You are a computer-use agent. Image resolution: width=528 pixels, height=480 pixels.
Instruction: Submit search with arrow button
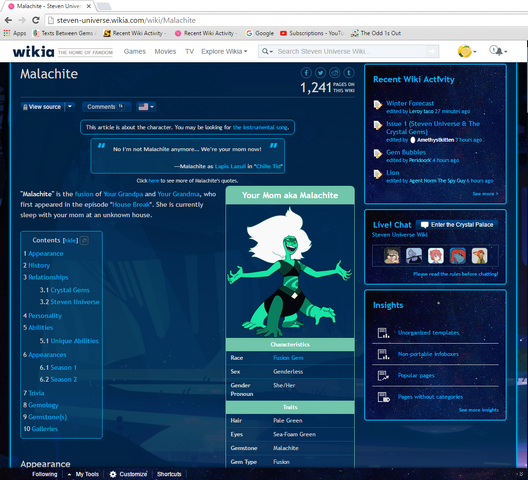tap(431, 51)
